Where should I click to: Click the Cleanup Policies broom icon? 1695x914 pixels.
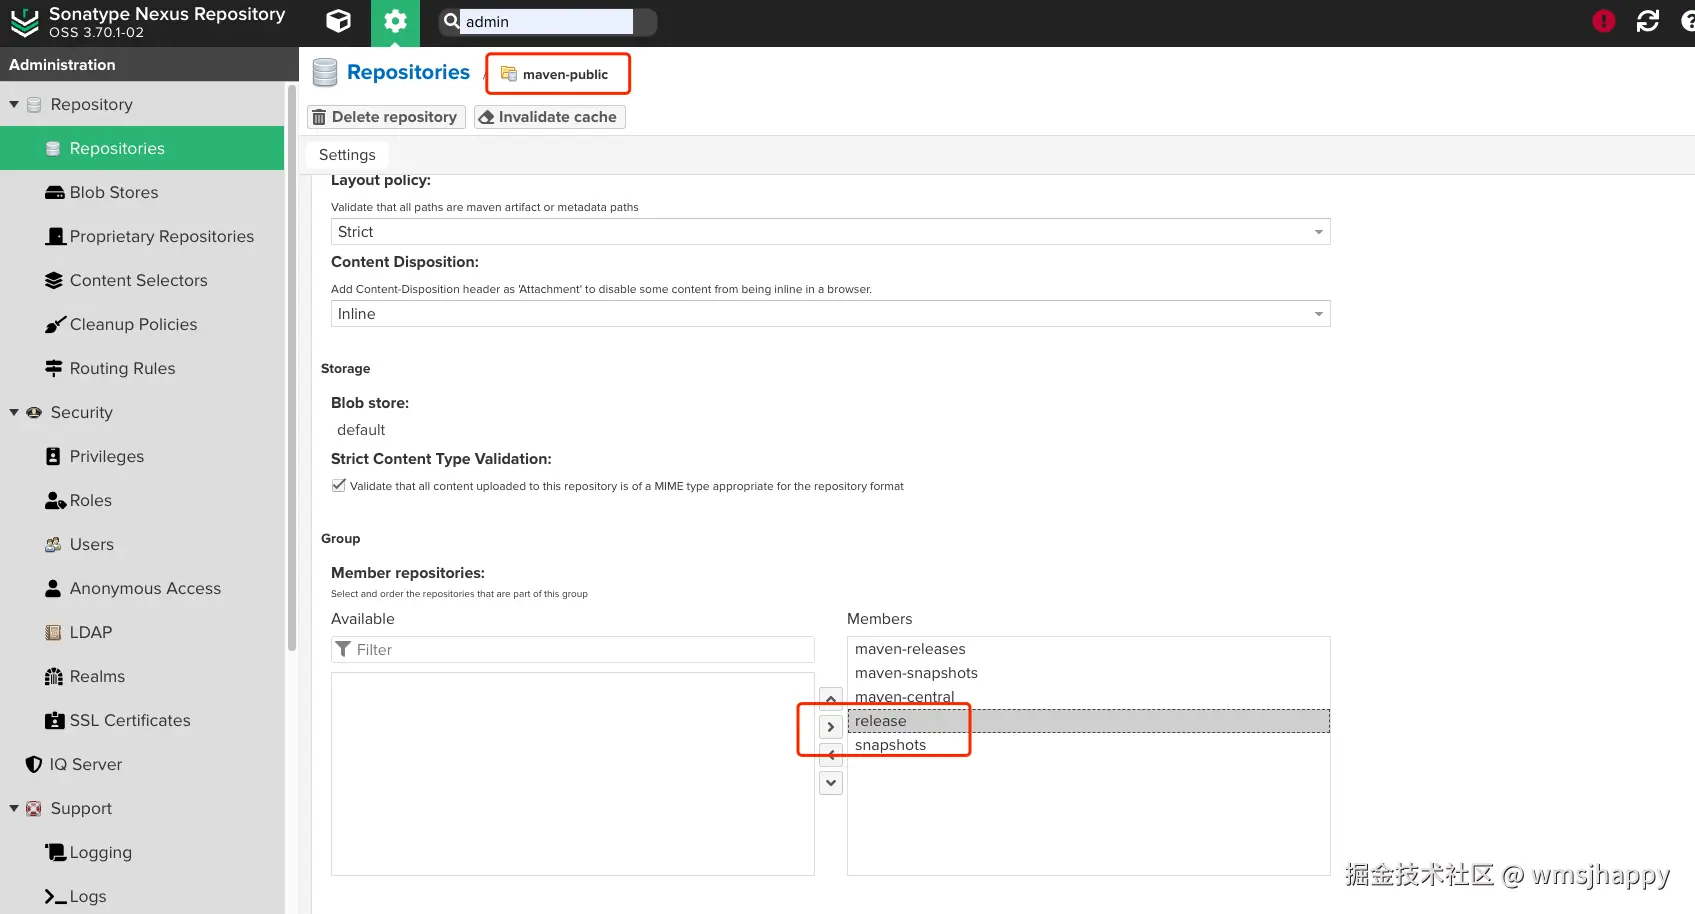click(55, 324)
